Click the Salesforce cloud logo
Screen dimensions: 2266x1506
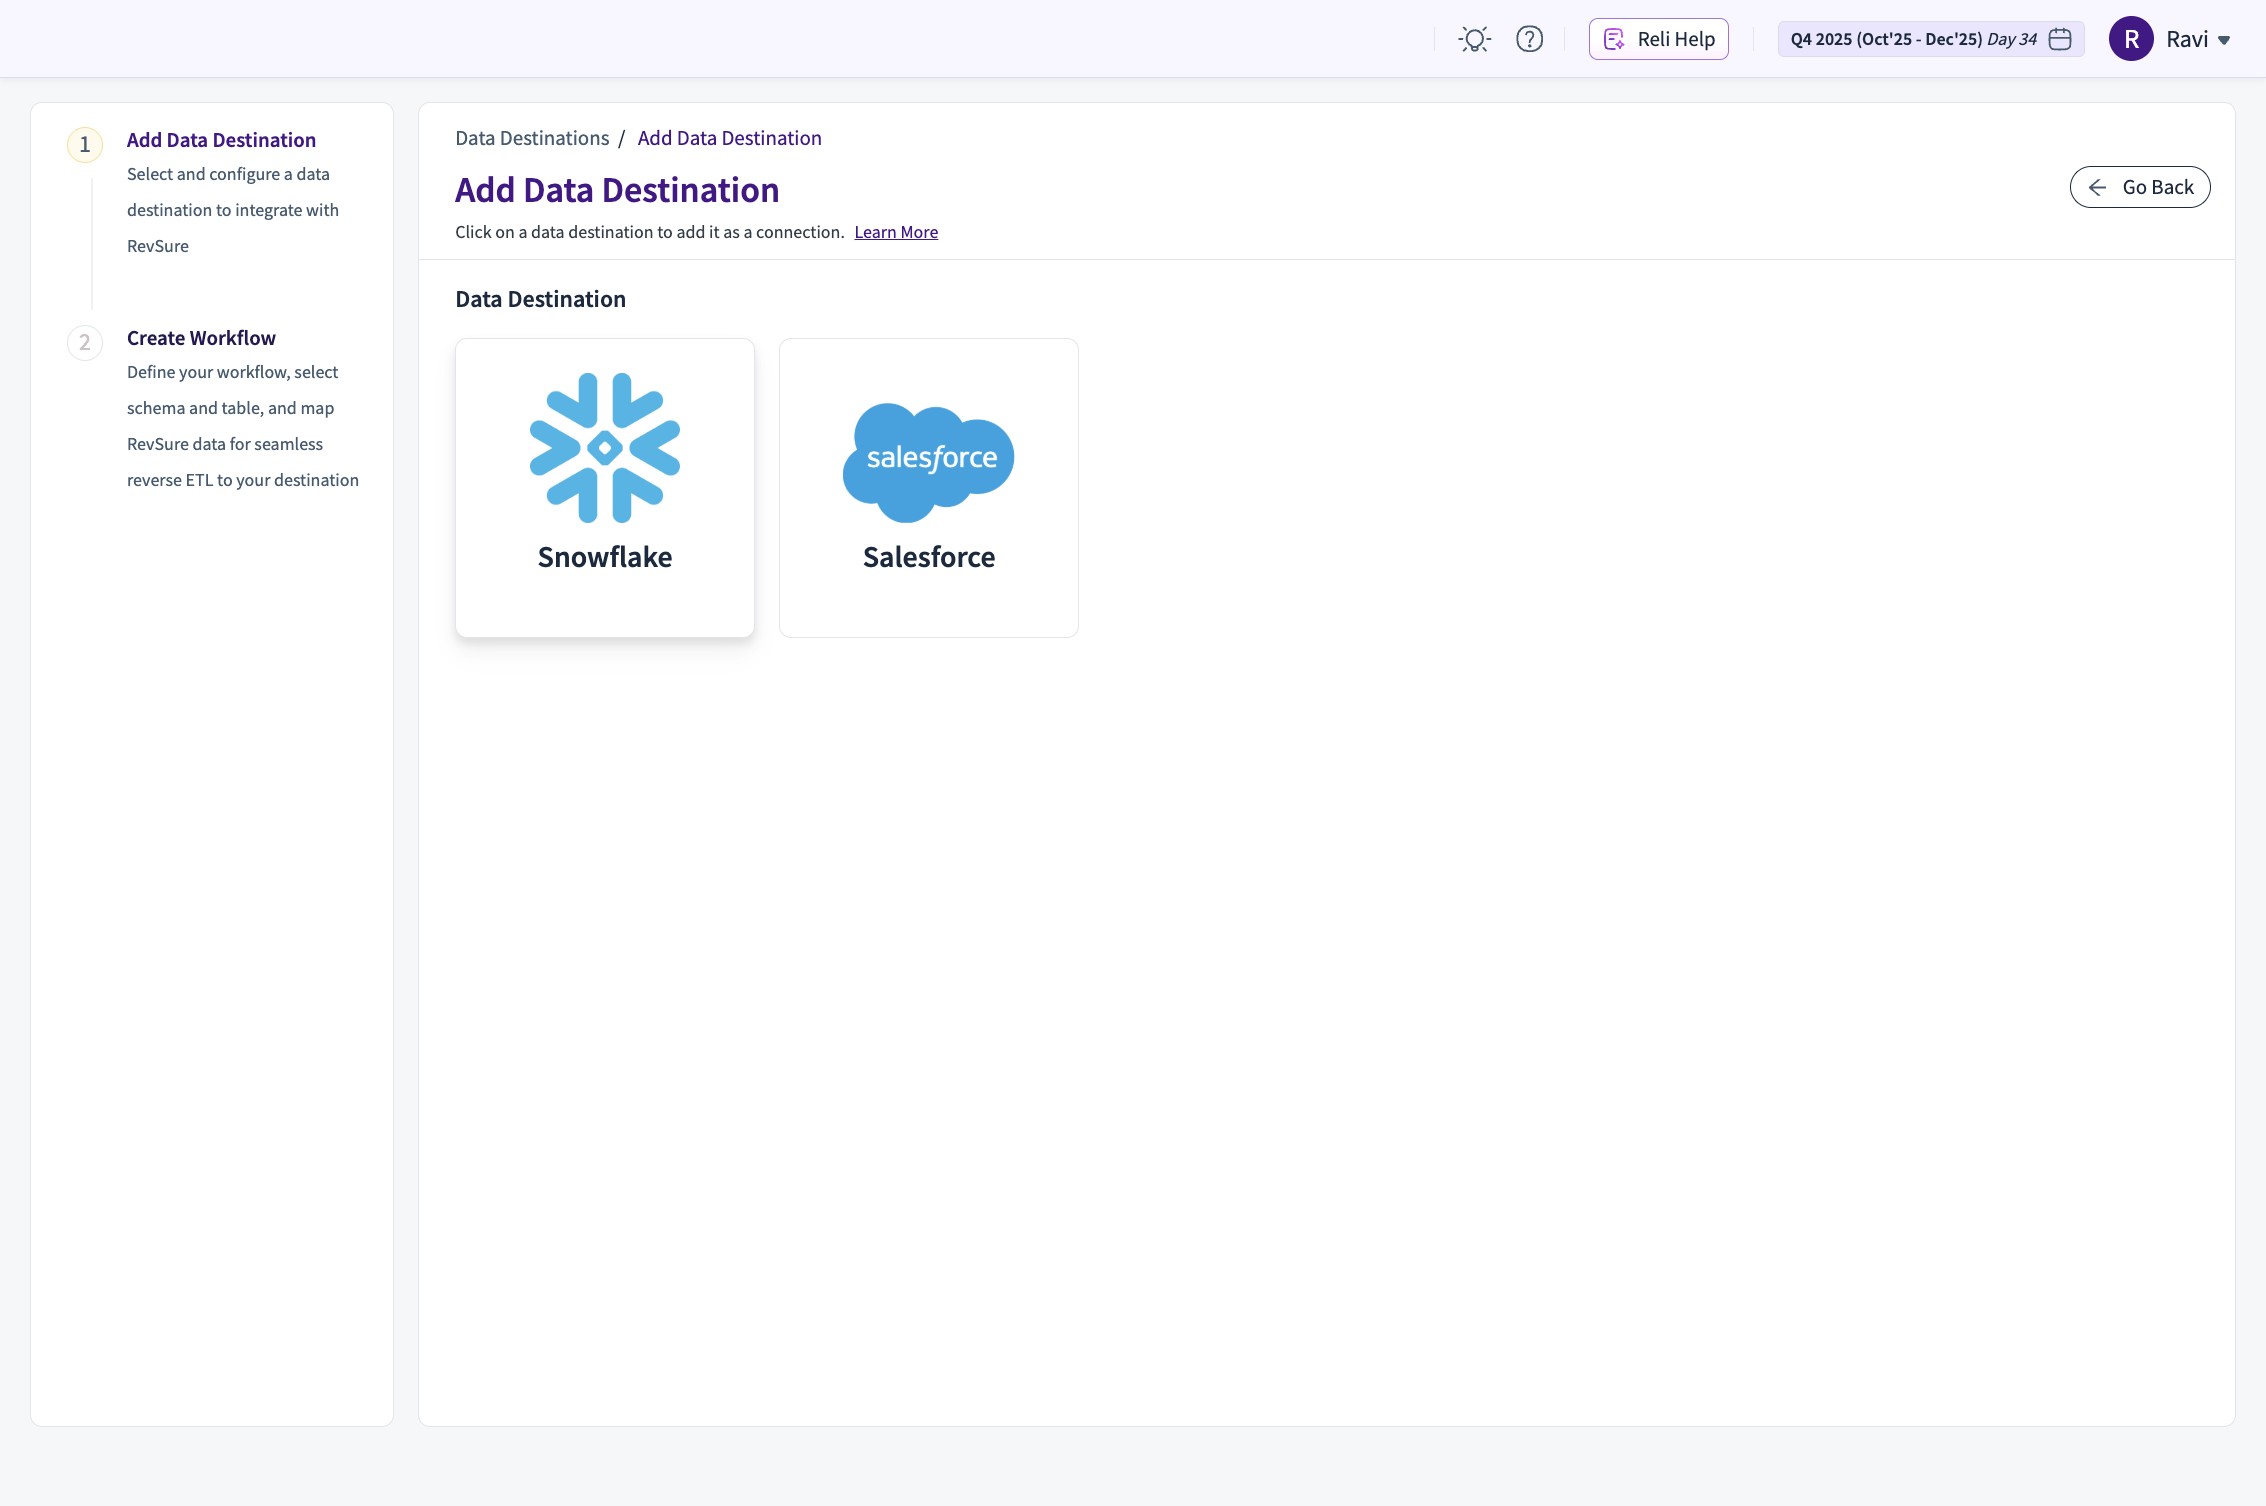tap(928, 461)
